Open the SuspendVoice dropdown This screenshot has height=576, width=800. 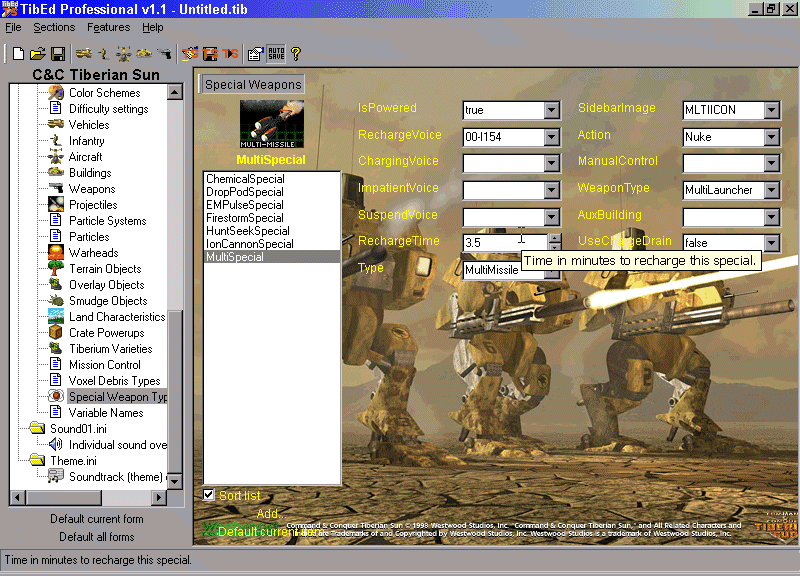[x=552, y=217]
